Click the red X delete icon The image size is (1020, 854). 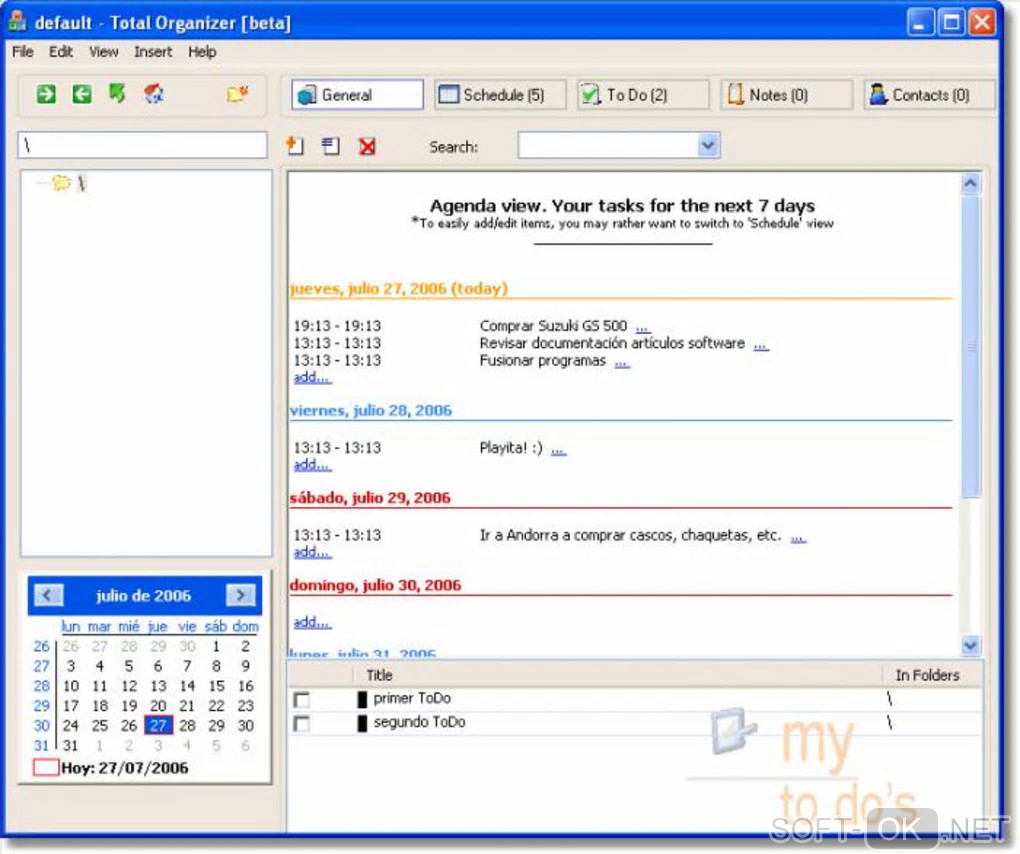point(367,146)
